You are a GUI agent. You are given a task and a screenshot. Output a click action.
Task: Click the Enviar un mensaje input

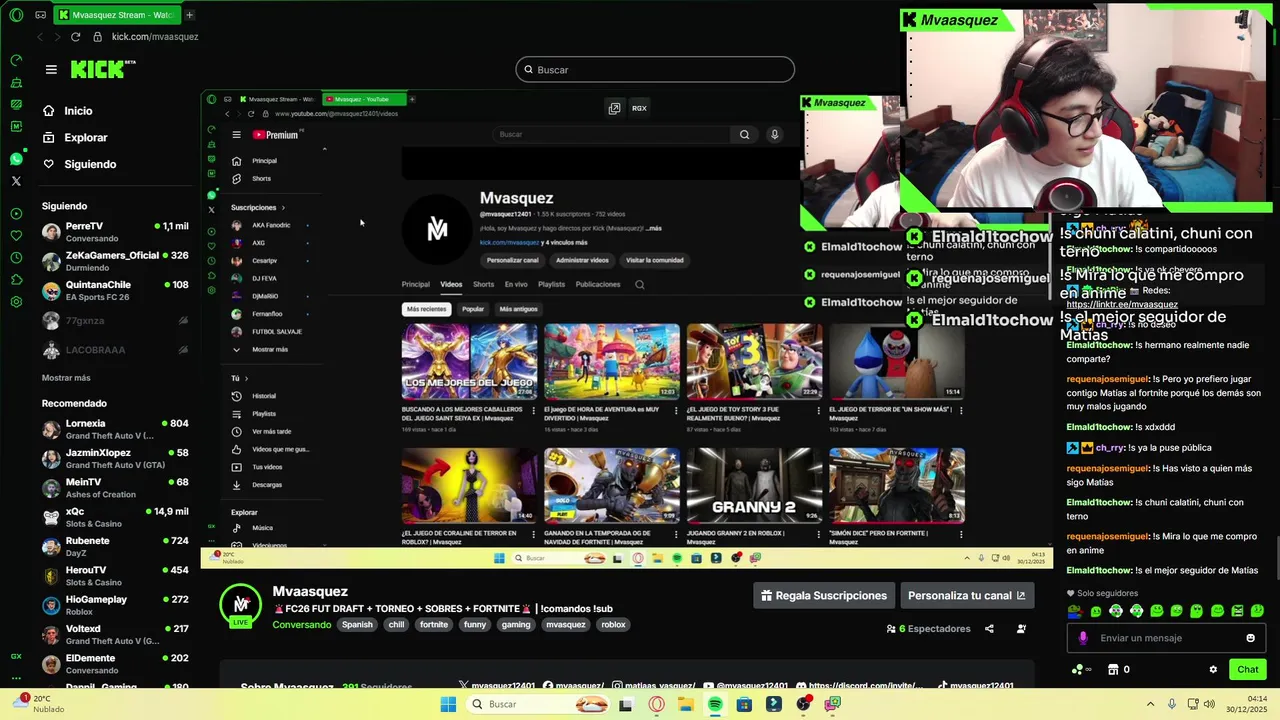tap(1165, 638)
